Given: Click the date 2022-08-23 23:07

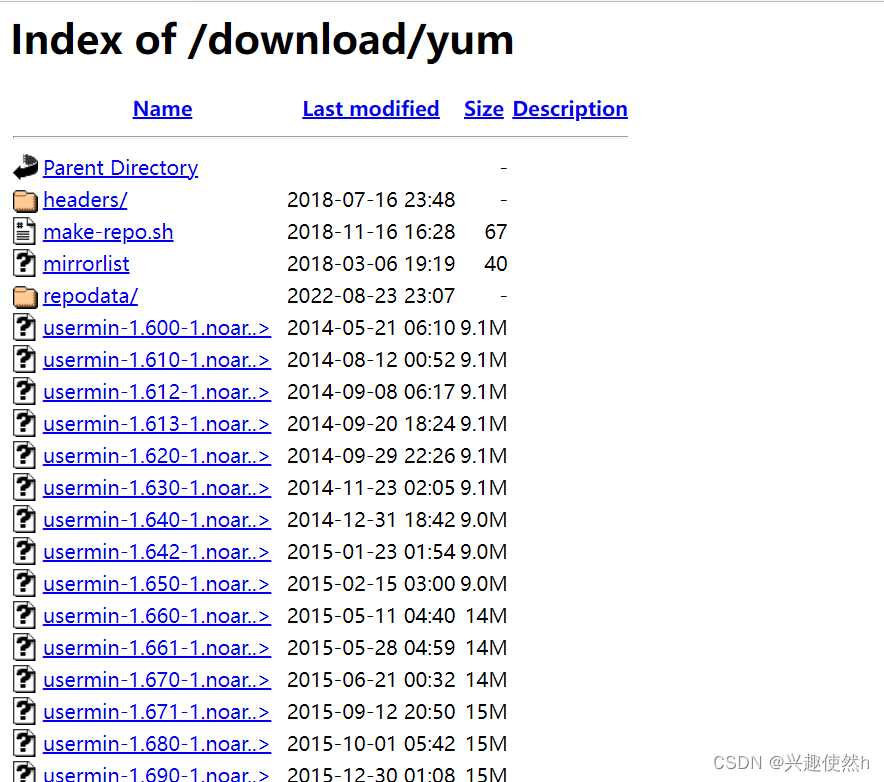Looking at the screenshot, I should (x=371, y=296).
